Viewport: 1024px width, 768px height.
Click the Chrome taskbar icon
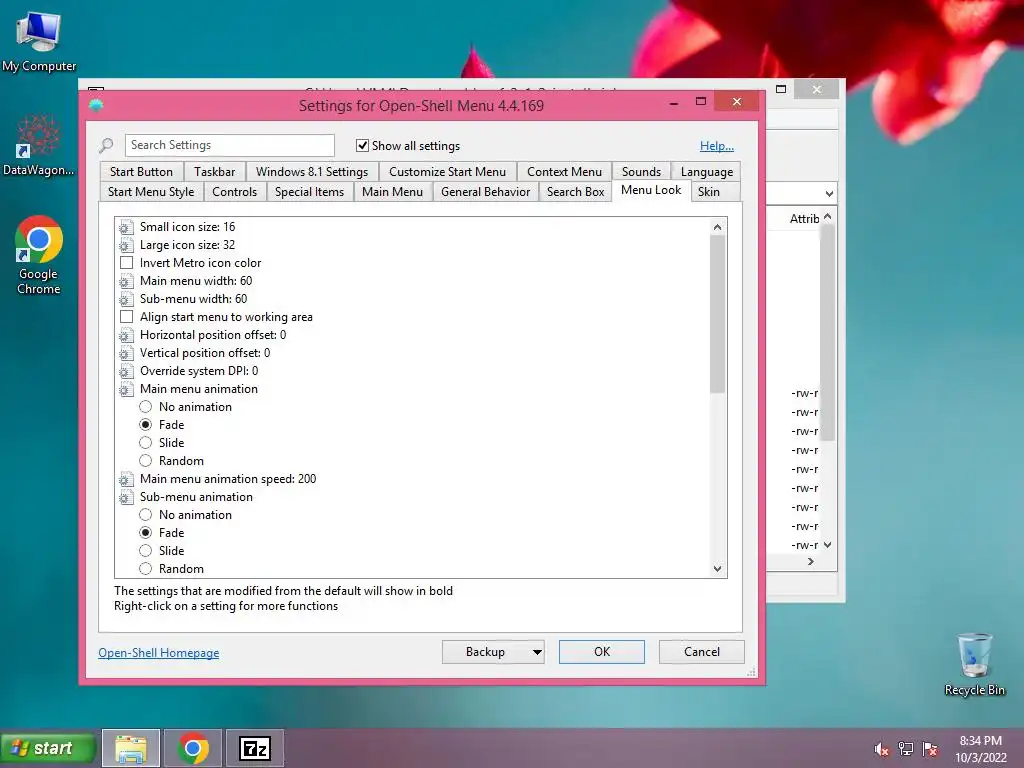[193, 748]
